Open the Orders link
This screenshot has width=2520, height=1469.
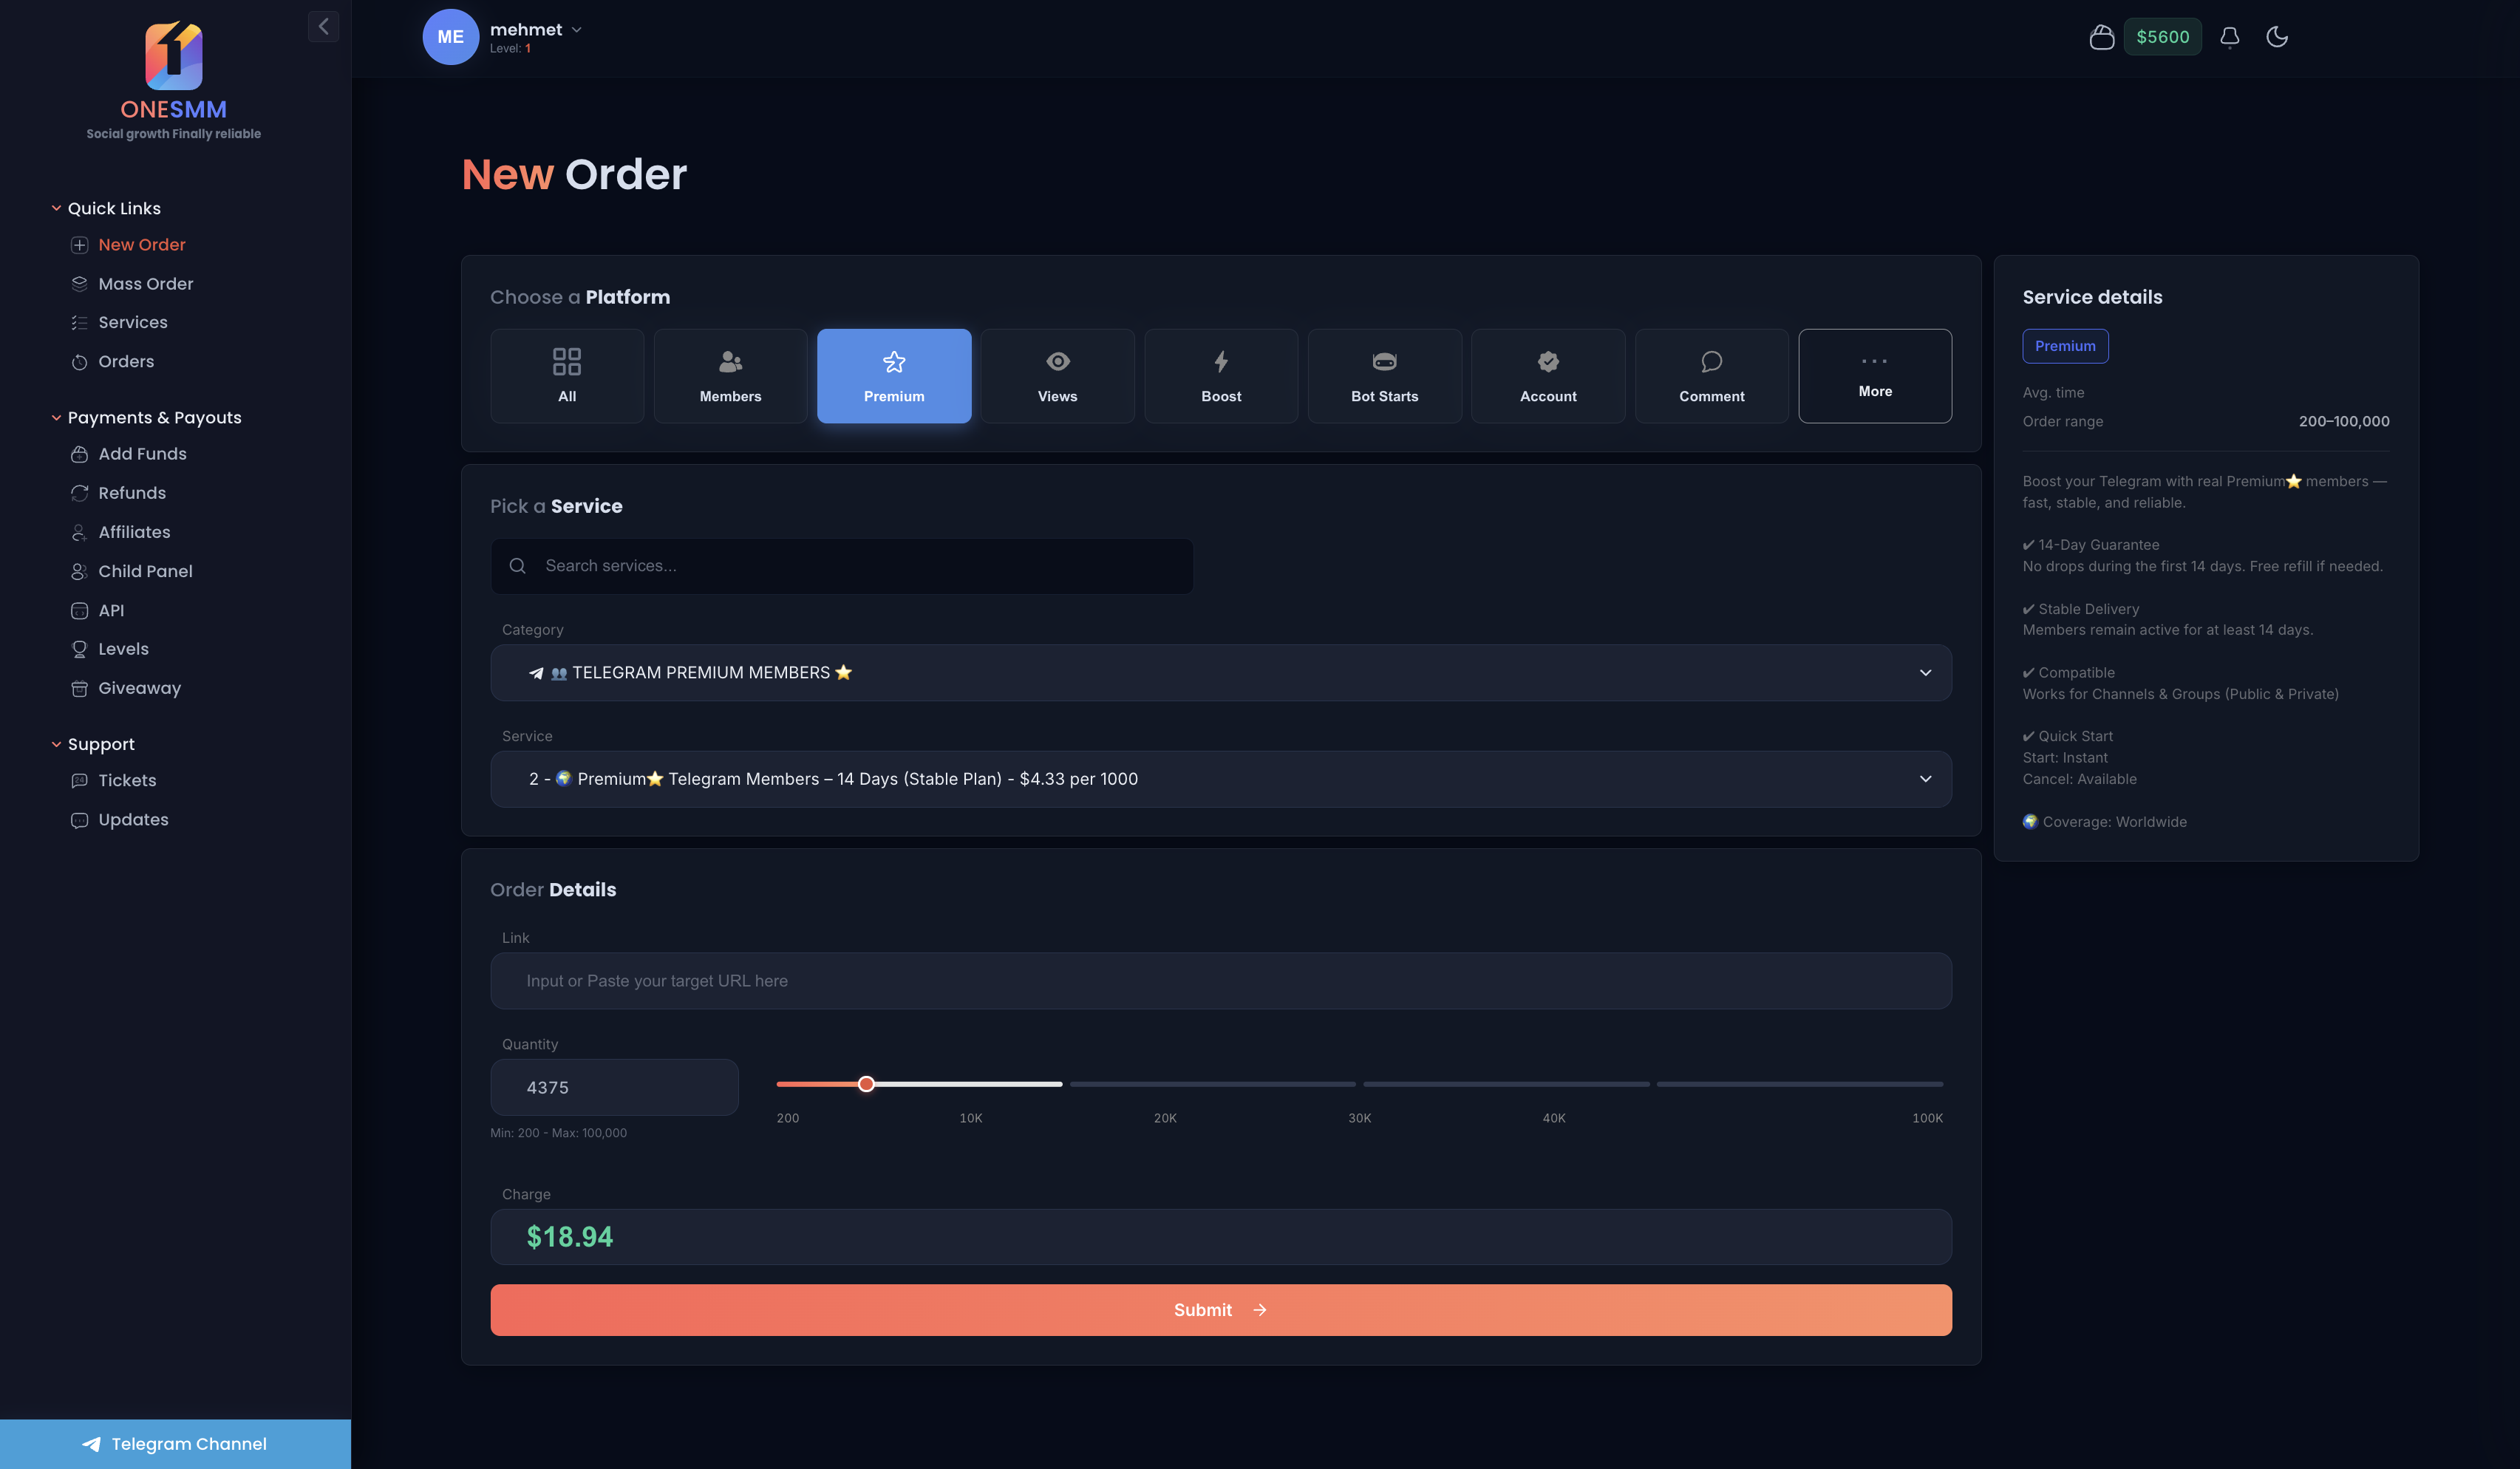tap(126, 362)
